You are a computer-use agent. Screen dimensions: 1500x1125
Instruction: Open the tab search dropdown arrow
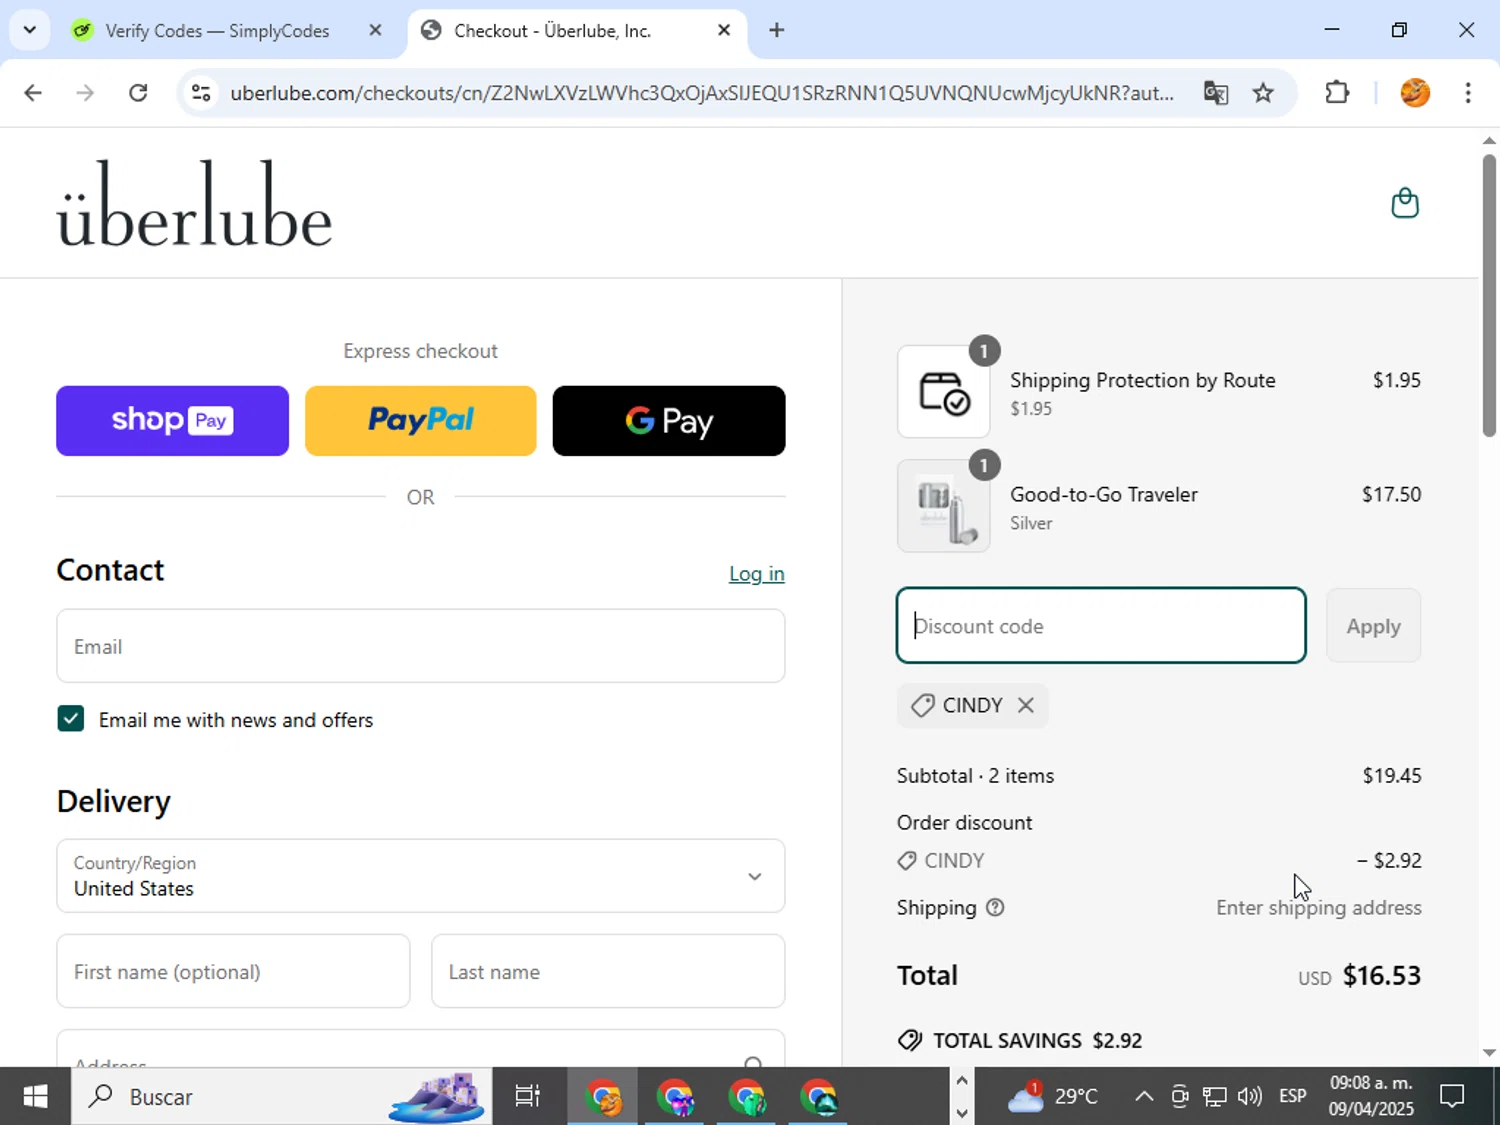coord(29,30)
